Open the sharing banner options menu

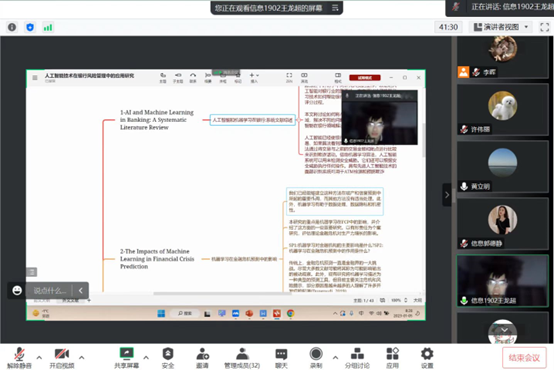(335, 8)
